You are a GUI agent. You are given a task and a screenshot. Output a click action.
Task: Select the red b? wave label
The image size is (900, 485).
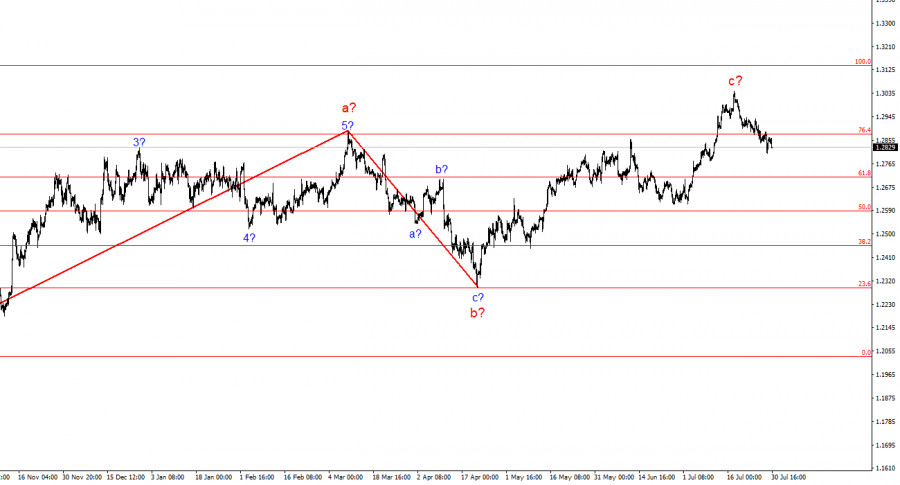(478, 313)
